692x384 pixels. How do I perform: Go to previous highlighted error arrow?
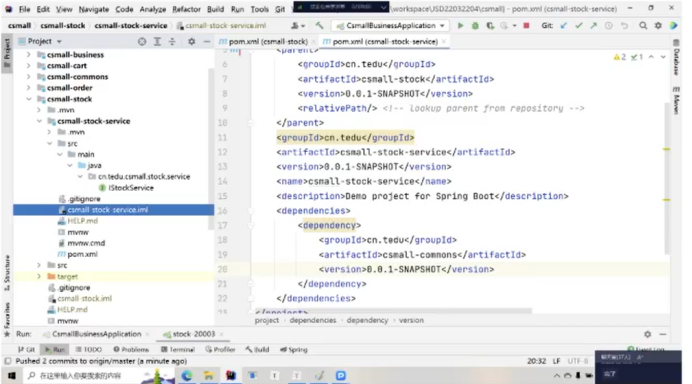point(651,57)
